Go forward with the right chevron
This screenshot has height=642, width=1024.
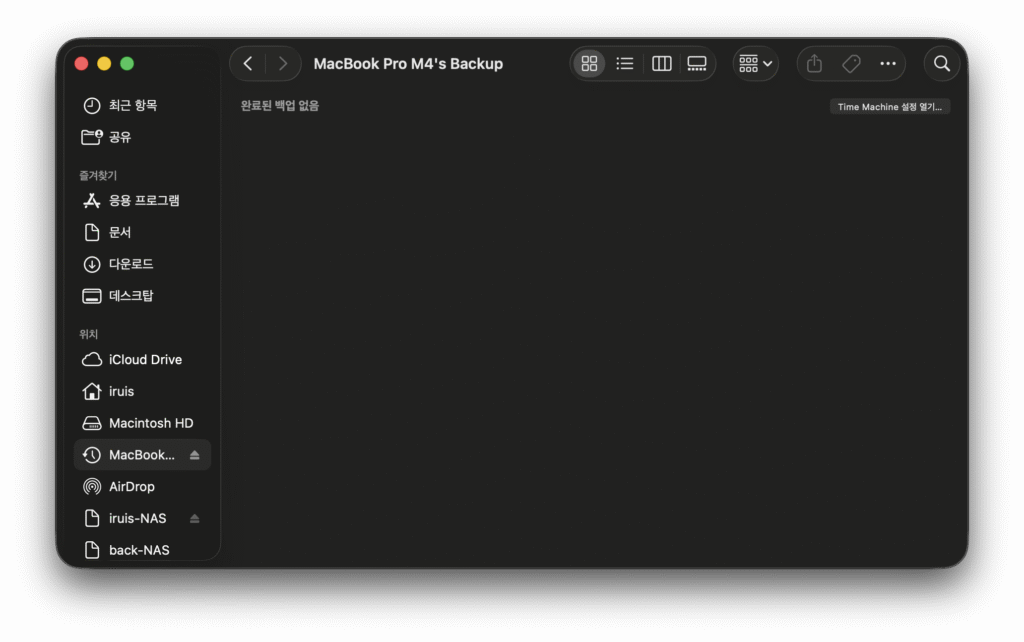tap(283, 64)
